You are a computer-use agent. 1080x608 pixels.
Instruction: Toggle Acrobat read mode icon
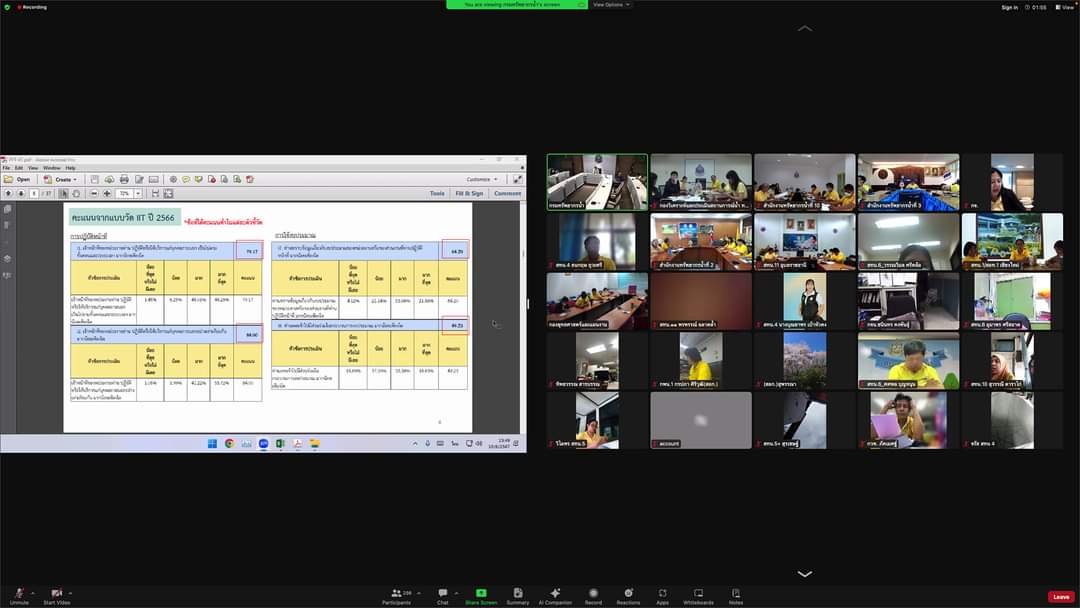(x=517, y=180)
